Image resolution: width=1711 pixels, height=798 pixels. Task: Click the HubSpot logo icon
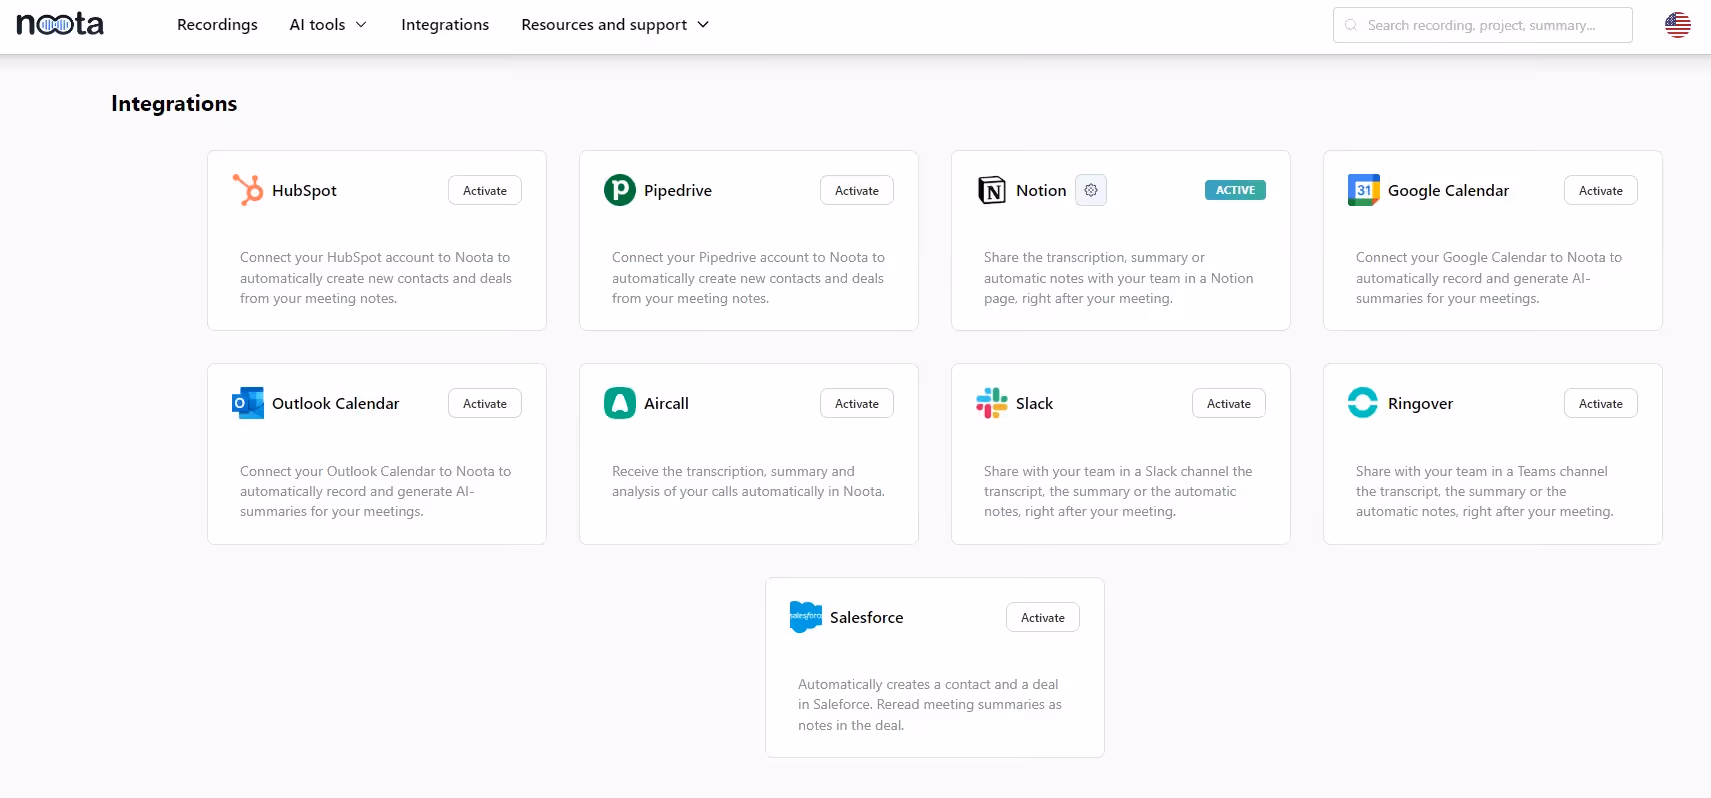click(248, 190)
